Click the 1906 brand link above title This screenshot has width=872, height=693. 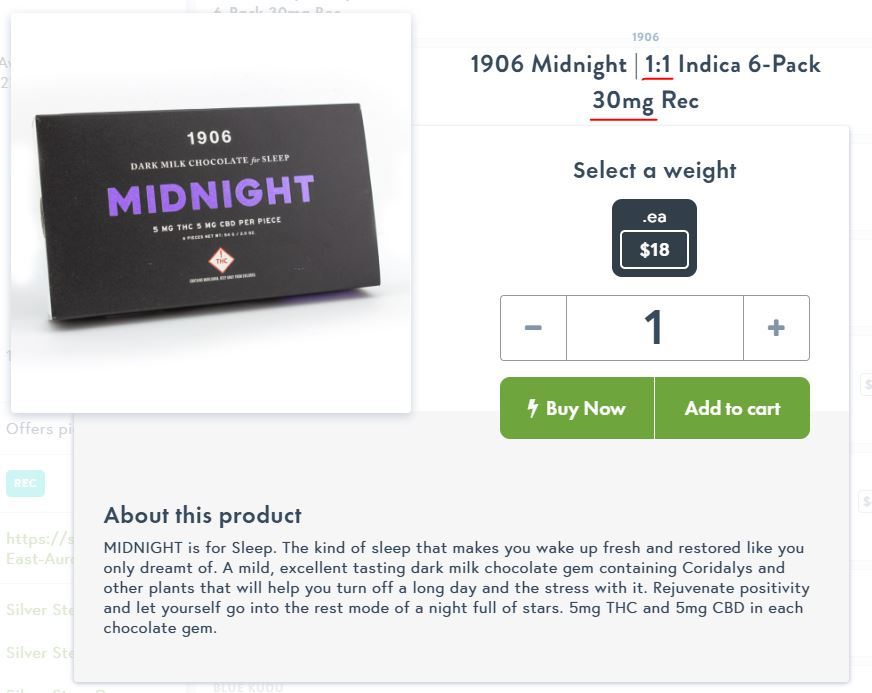pyautogui.click(x=645, y=37)
